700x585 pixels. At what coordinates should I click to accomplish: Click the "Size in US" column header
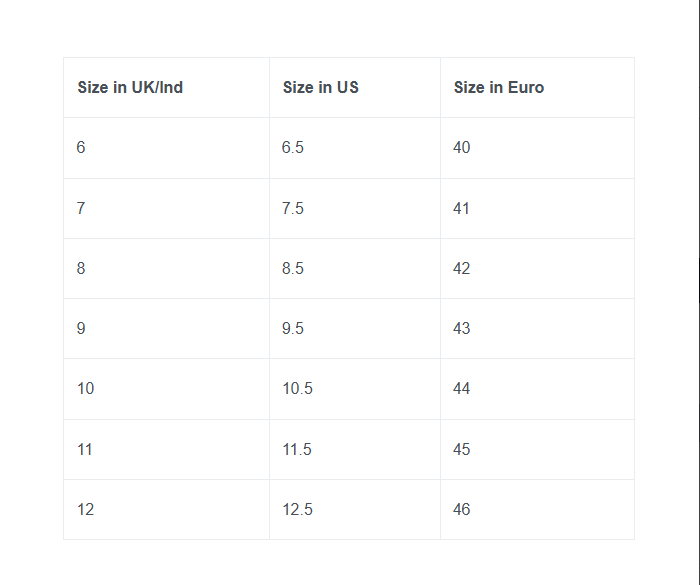320,88
